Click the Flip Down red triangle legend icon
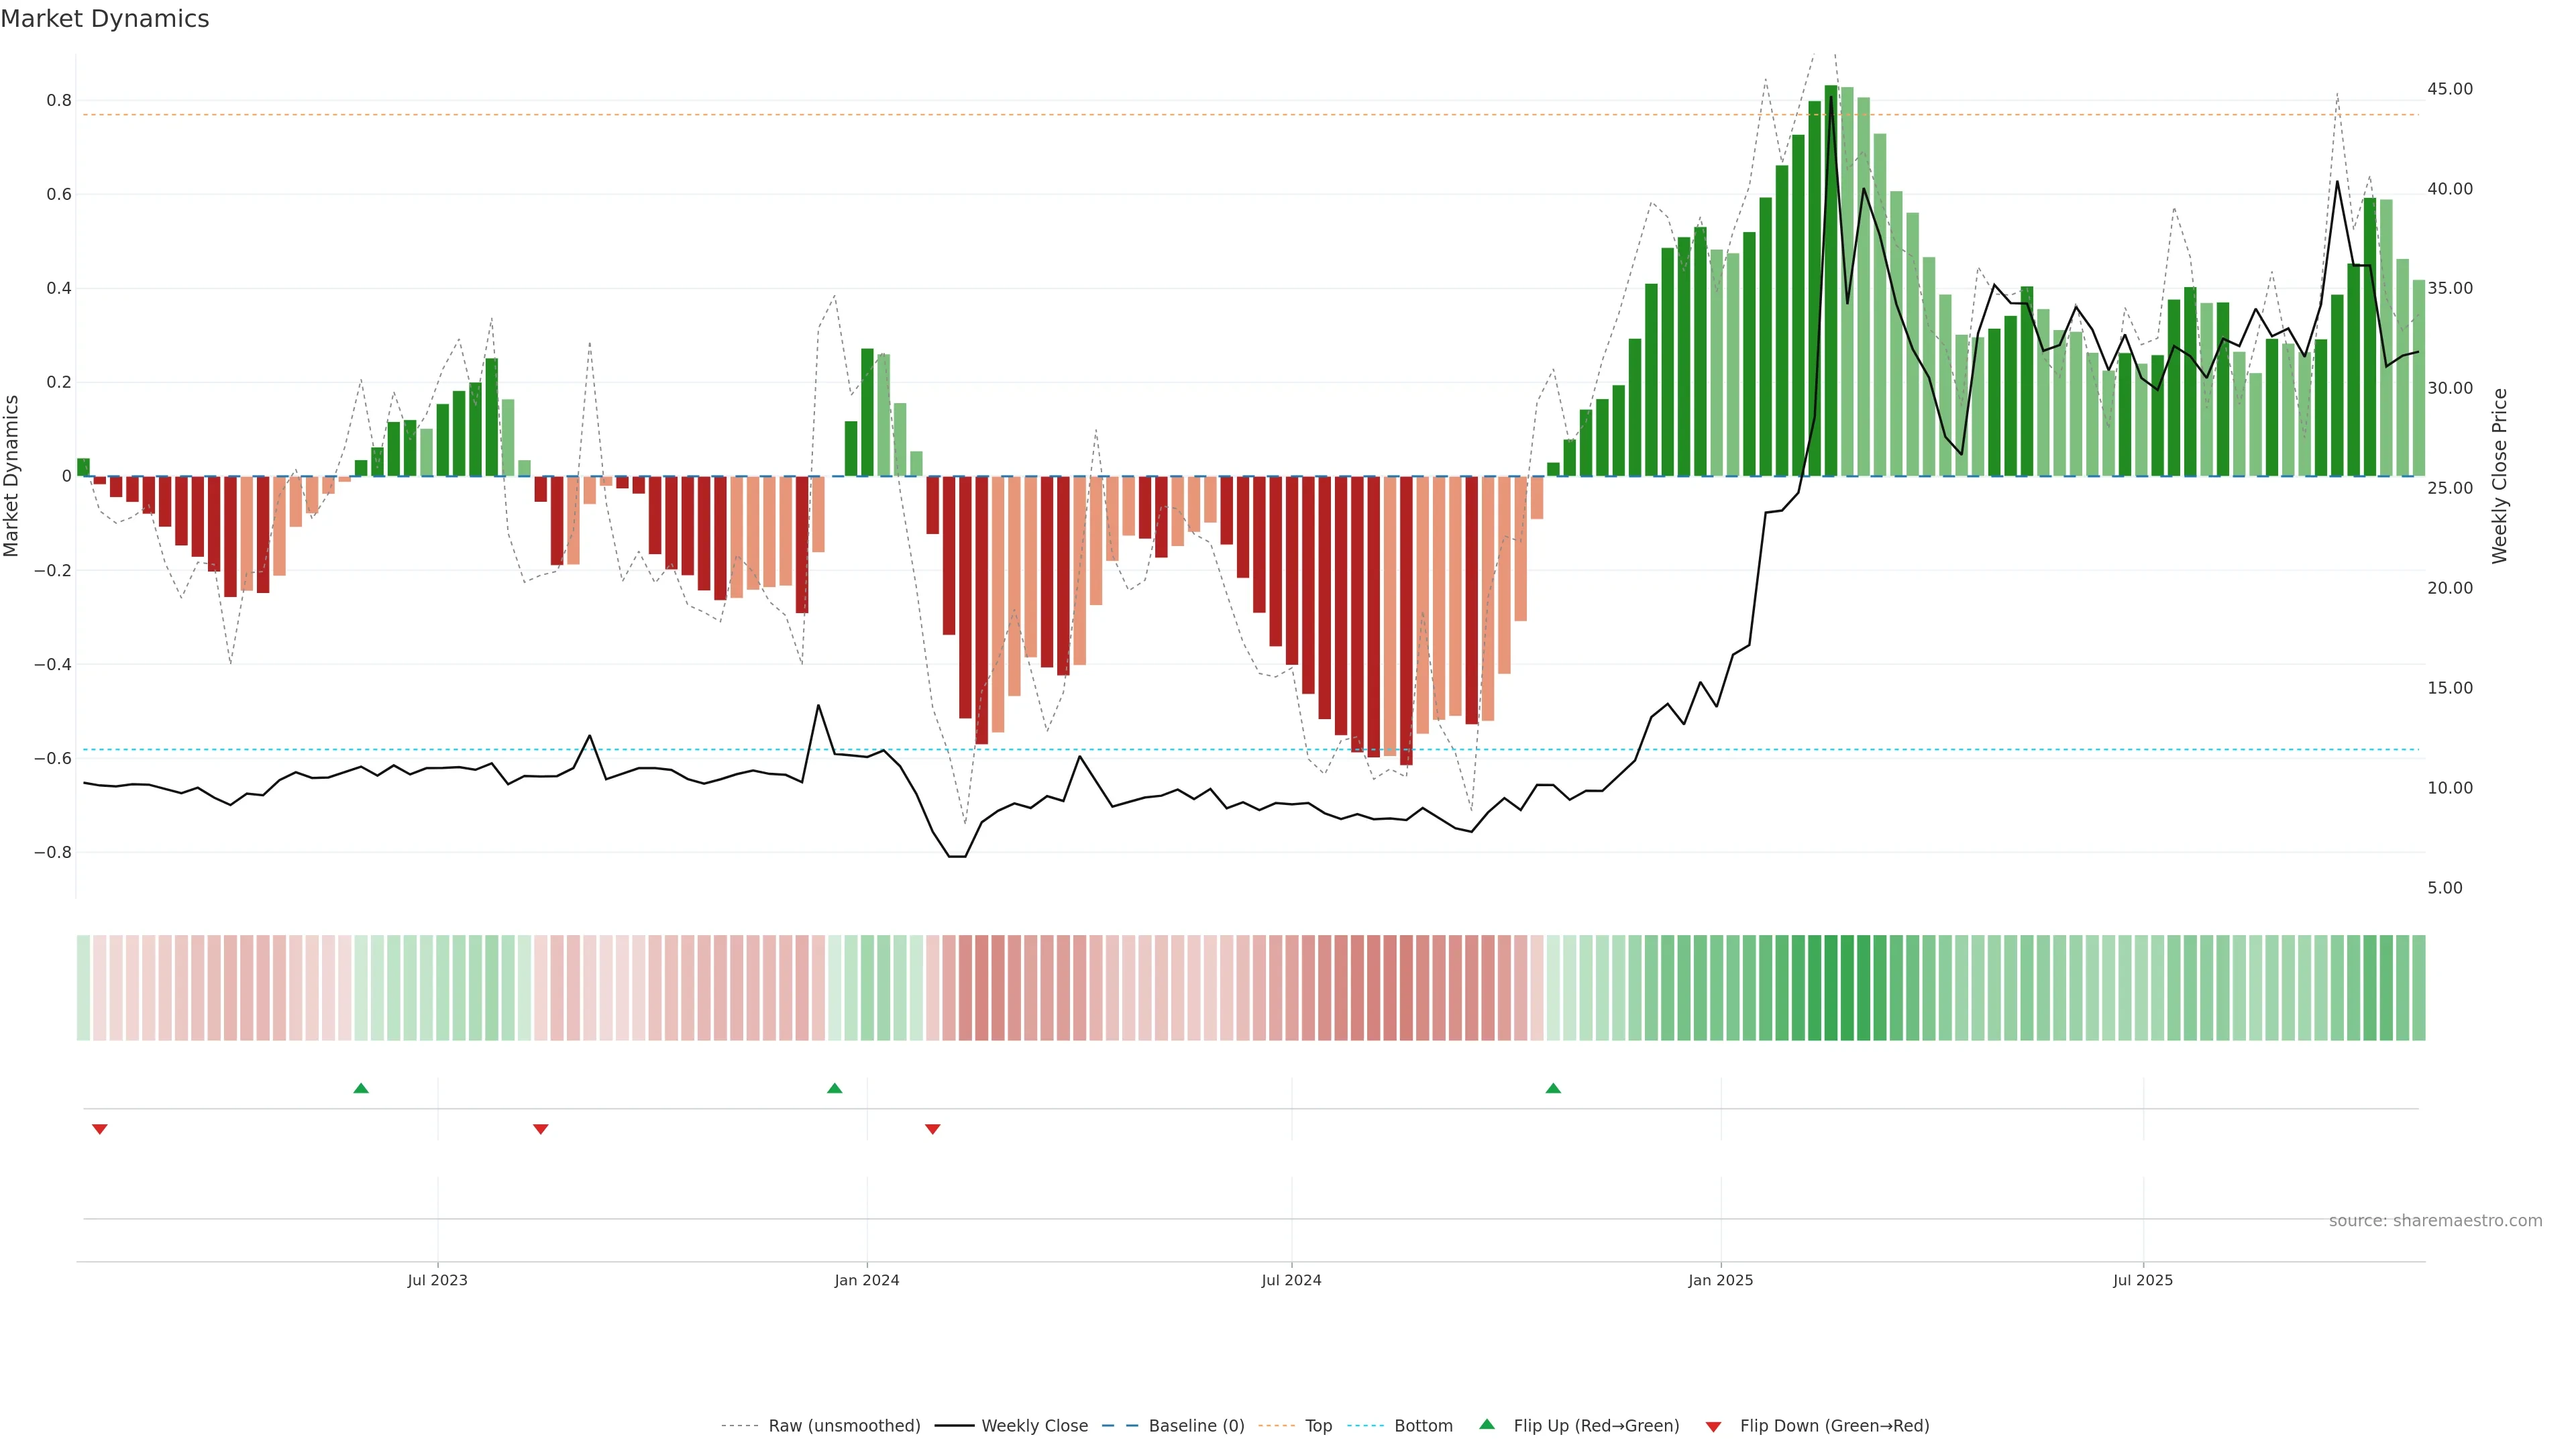Viewport: 2576px width, 1449px height. (x=1713, y=1426)
